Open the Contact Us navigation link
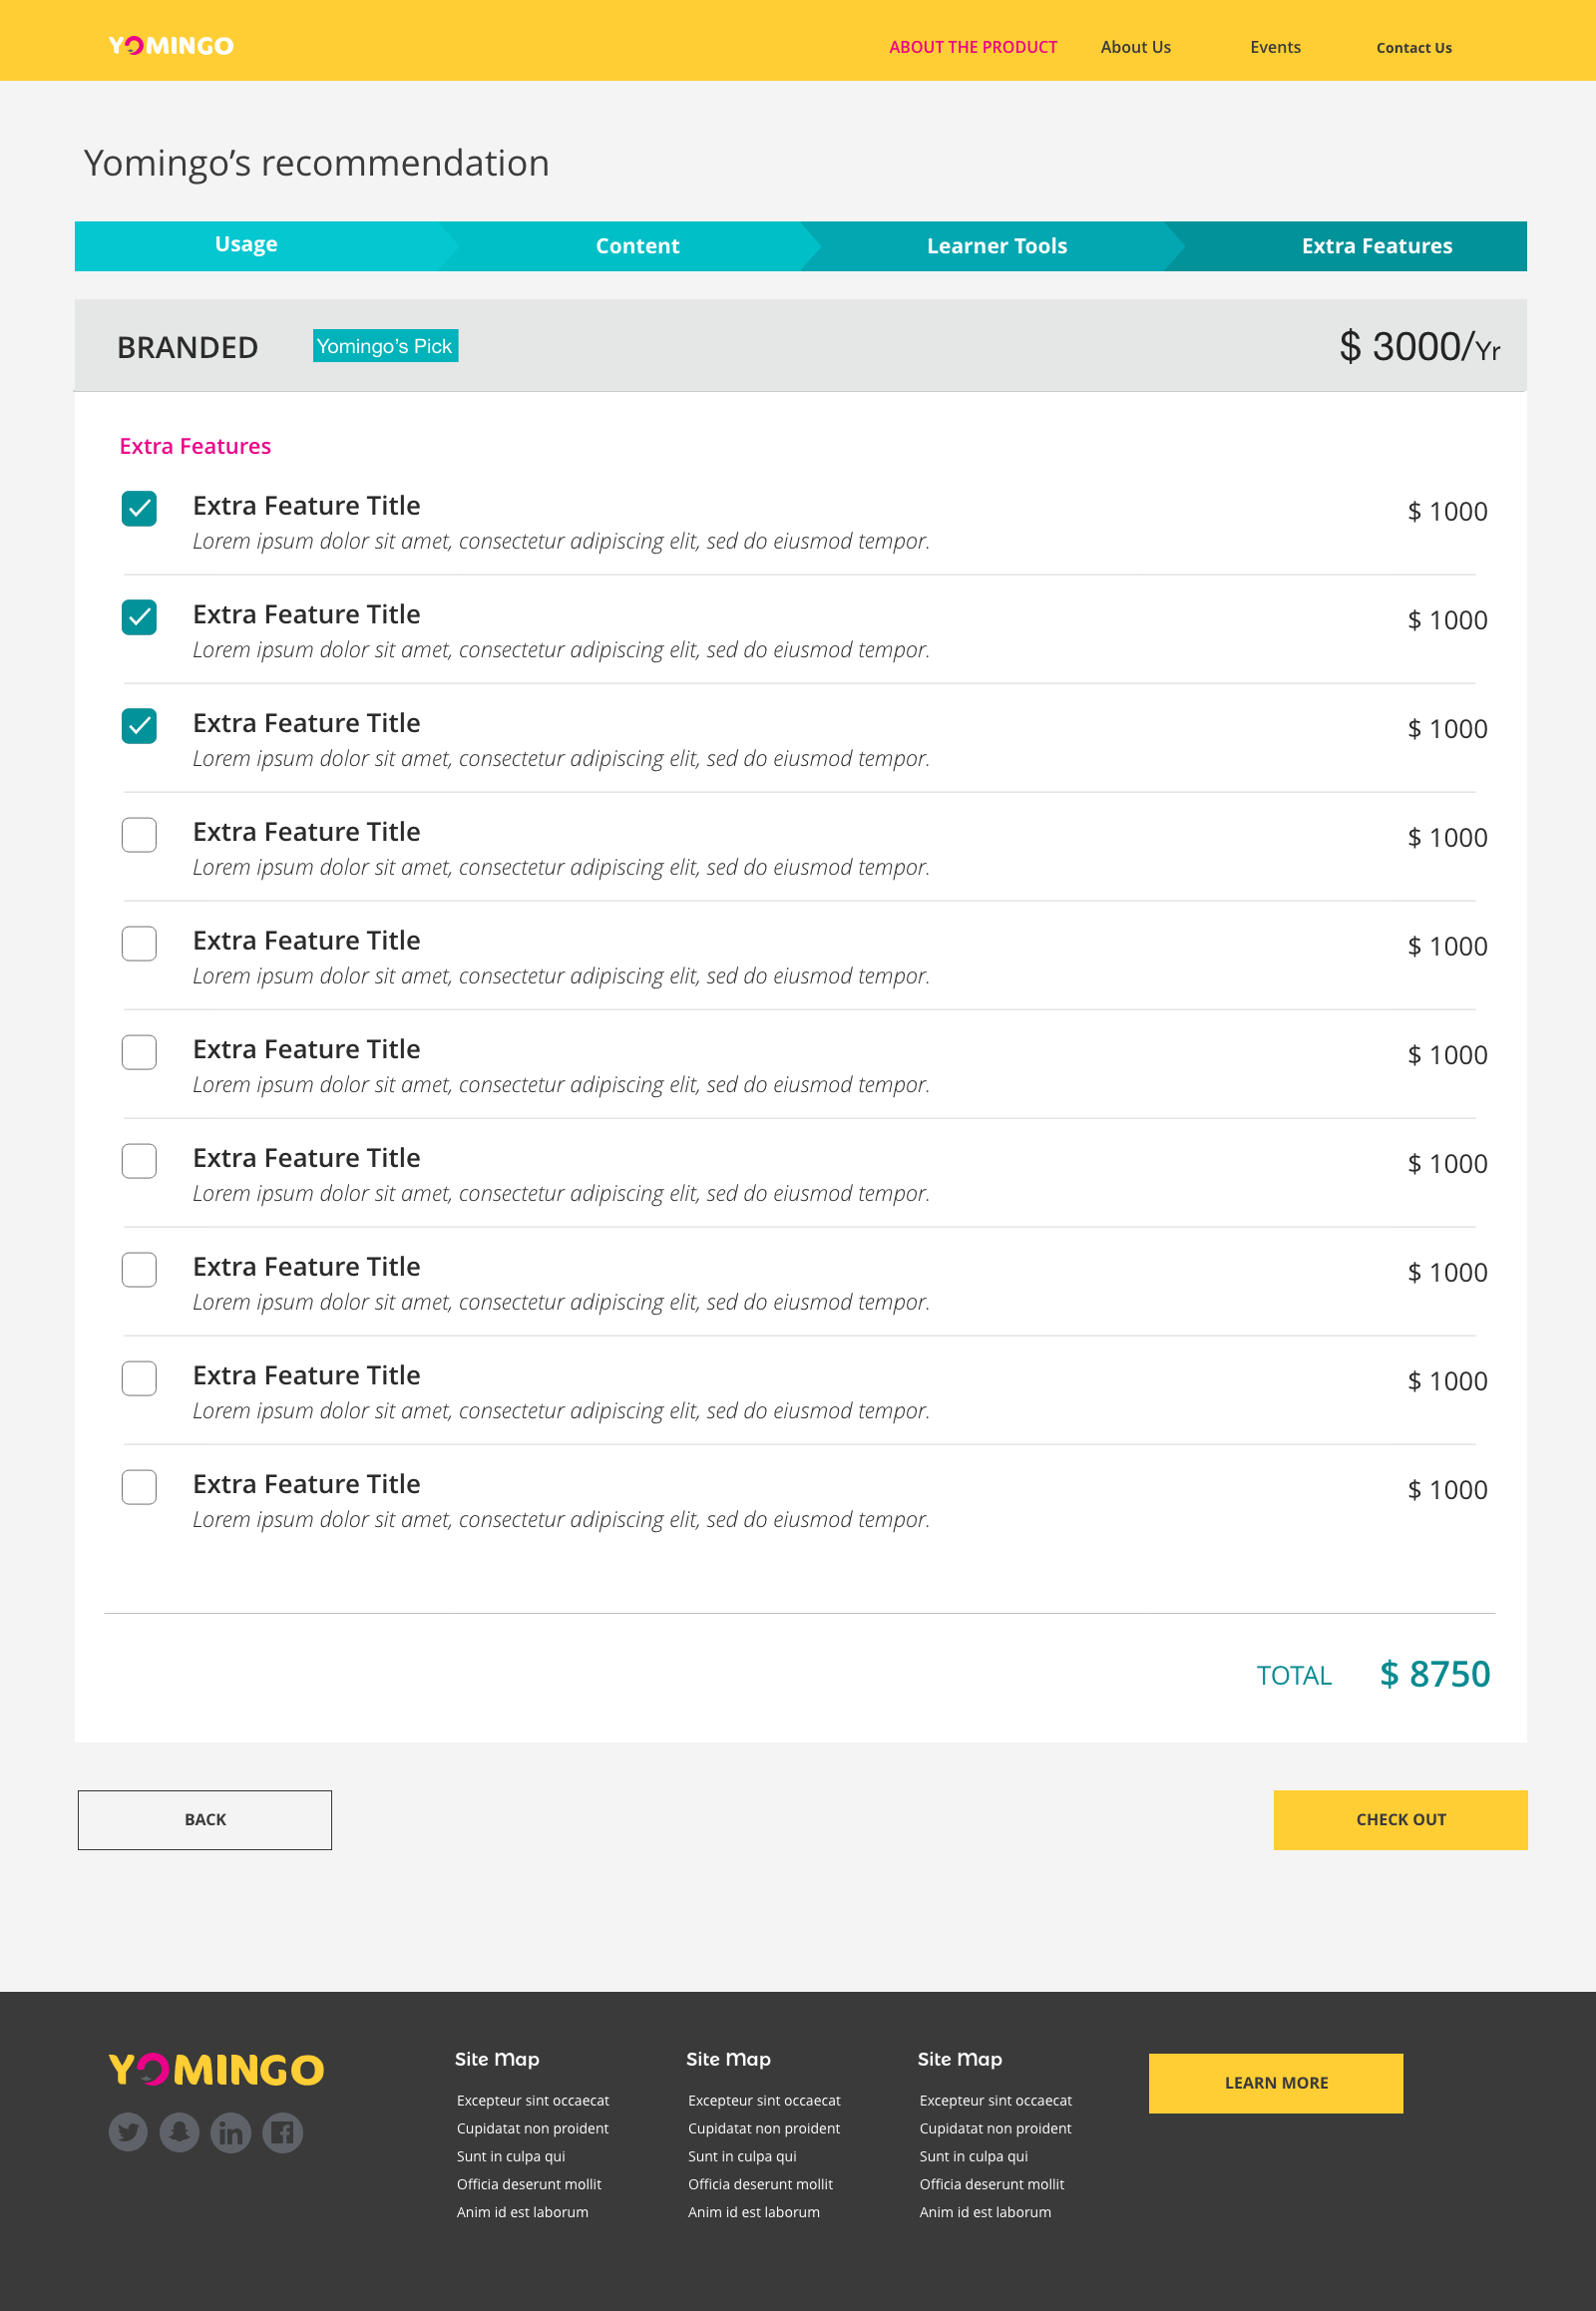 tap(1413, 48)
